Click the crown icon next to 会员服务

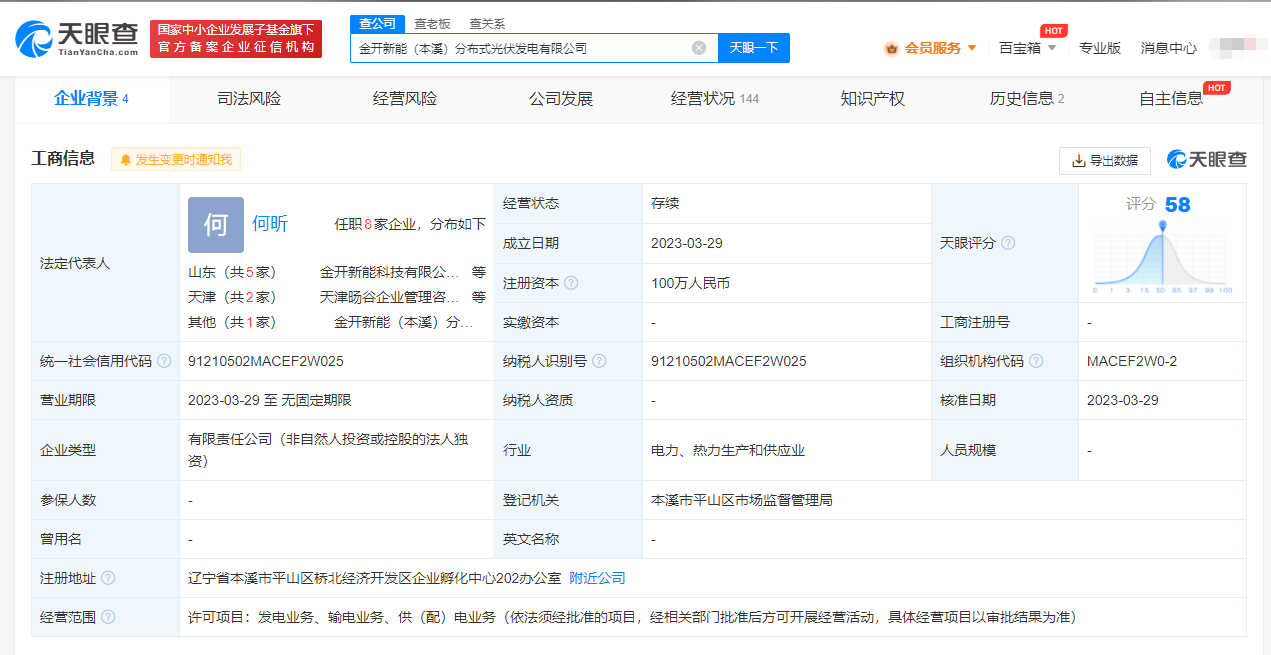coord(891,47)
